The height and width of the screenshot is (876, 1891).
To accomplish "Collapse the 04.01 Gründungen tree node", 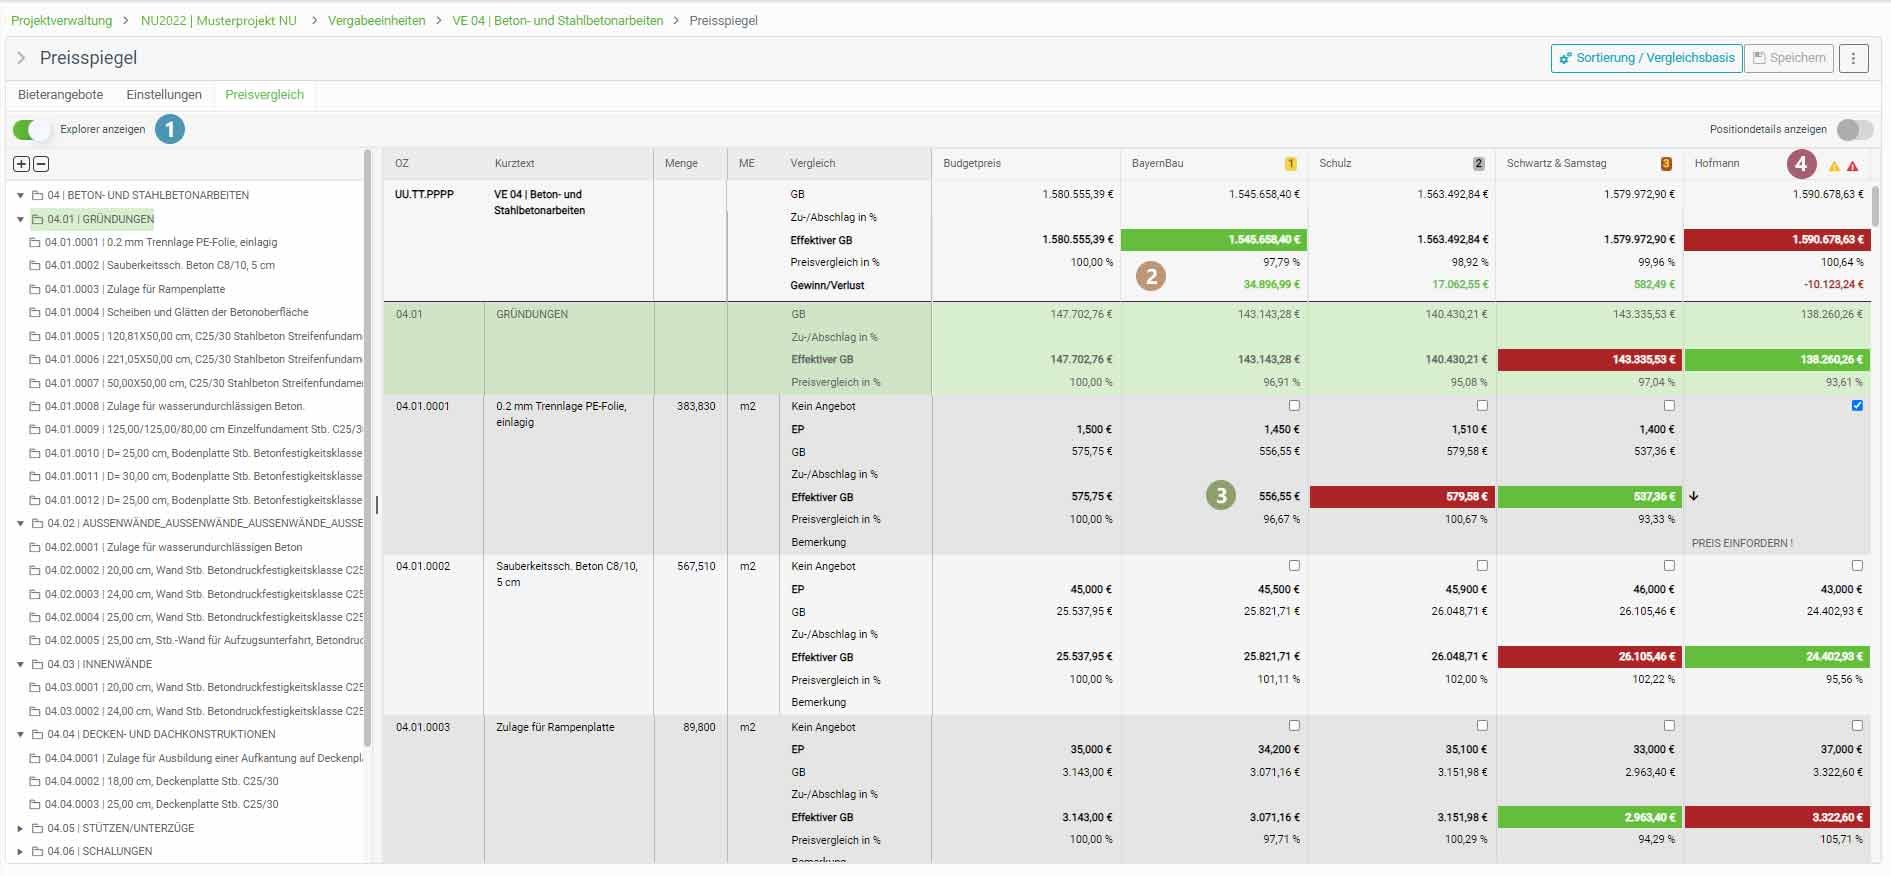I will tap(20, 219).
